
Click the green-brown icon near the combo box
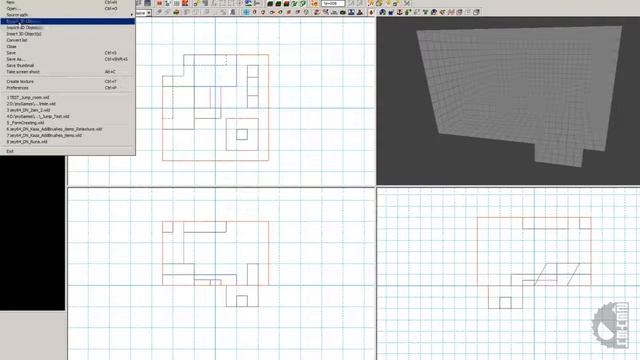[x=176, y=12]
